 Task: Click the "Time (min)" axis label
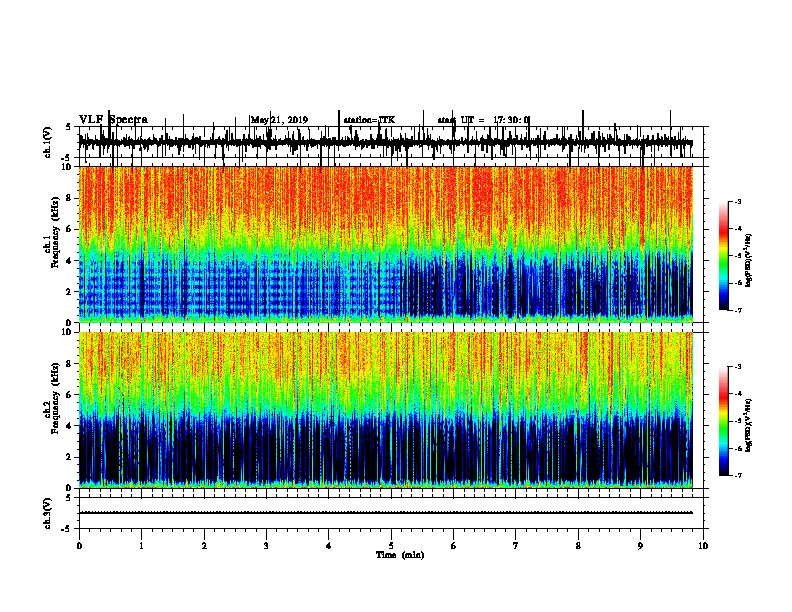[x=400, y=555]
